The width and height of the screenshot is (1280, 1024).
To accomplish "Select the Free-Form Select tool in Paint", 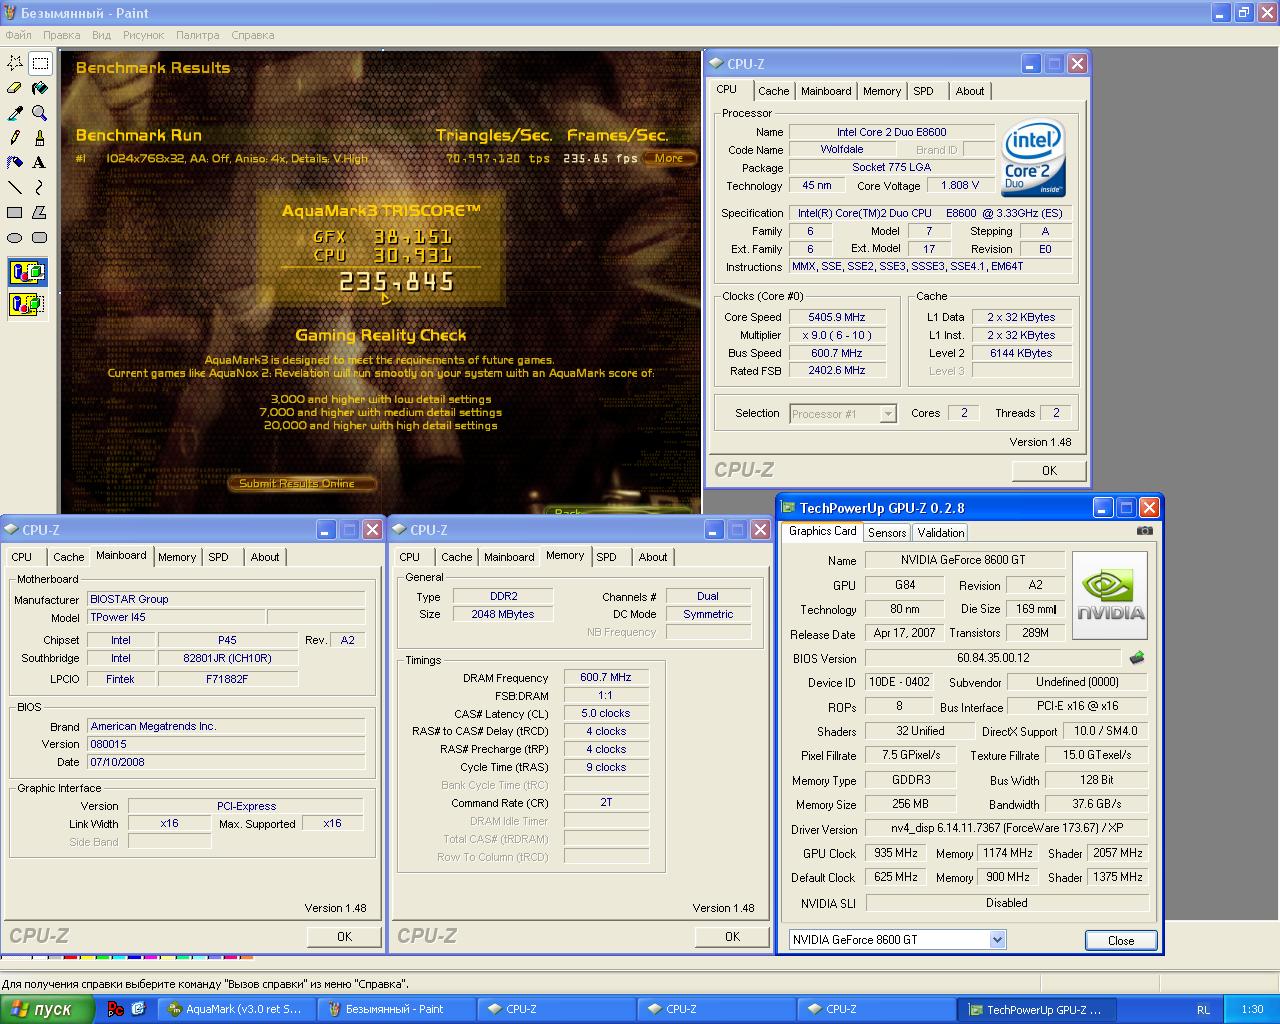I will [15, 63].
